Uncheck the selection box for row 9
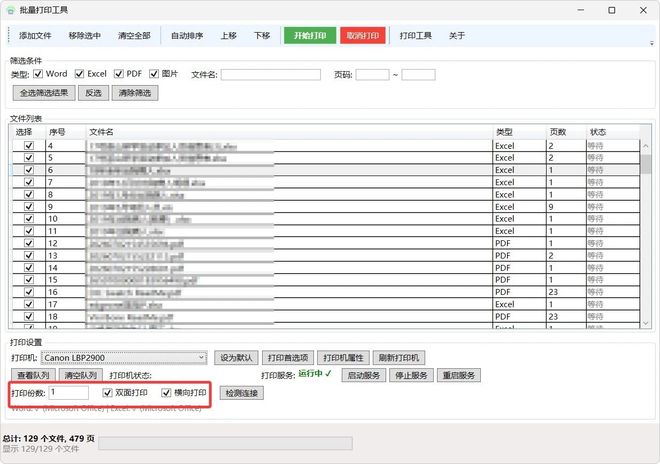The image size is (660, 464). (x=29, y=207)
